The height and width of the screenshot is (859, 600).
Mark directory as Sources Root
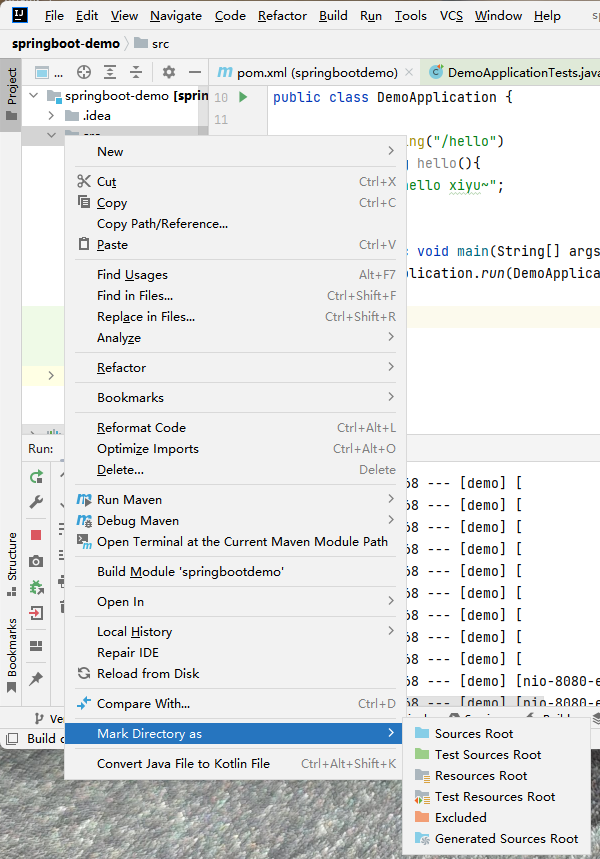tap(496, 734)
